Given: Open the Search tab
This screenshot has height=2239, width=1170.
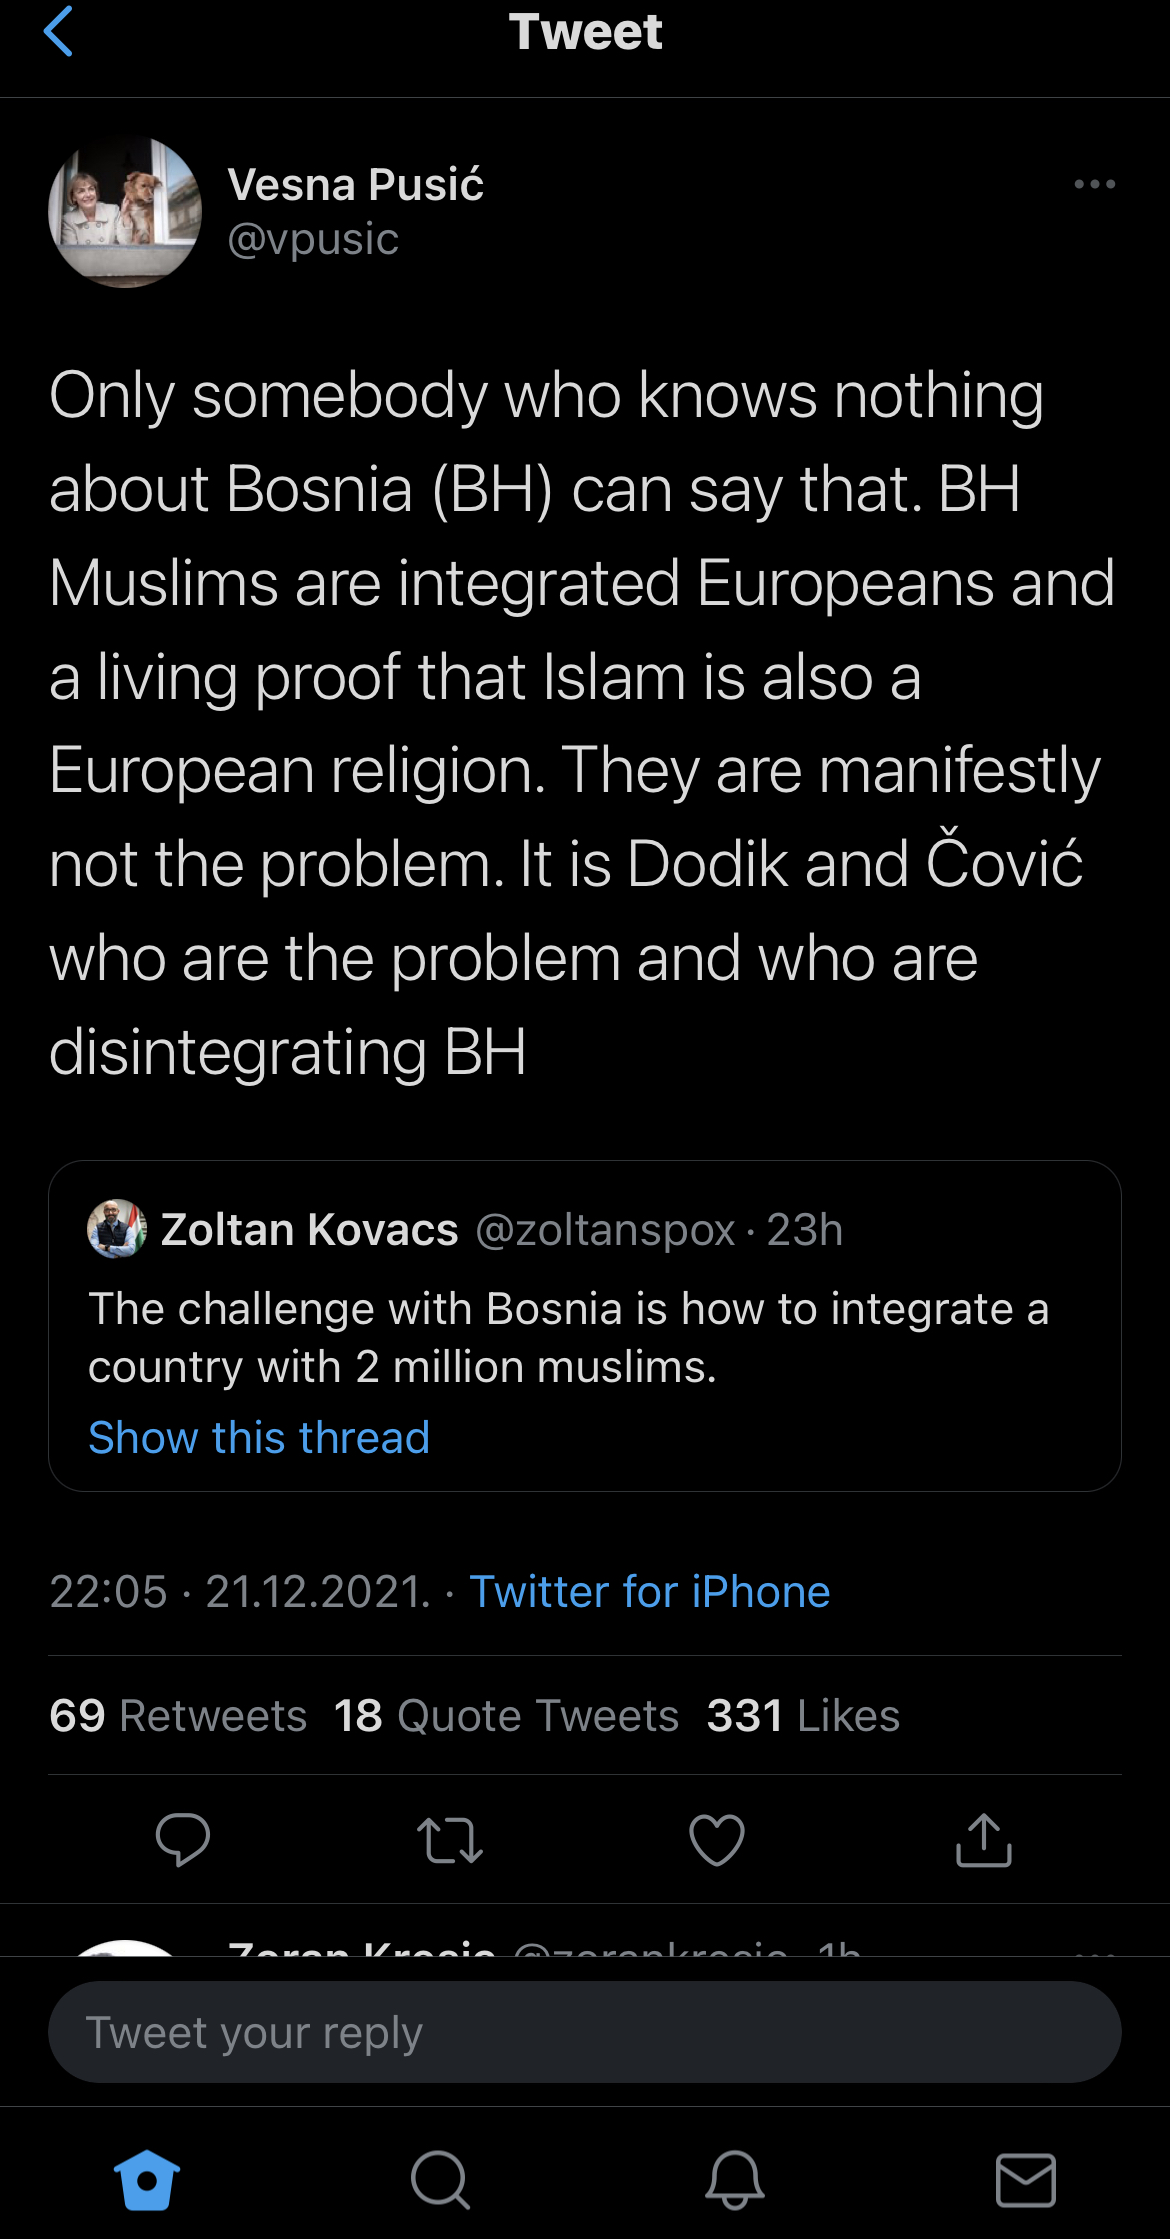Looking at the screenshot, I should pos(440,2180).
